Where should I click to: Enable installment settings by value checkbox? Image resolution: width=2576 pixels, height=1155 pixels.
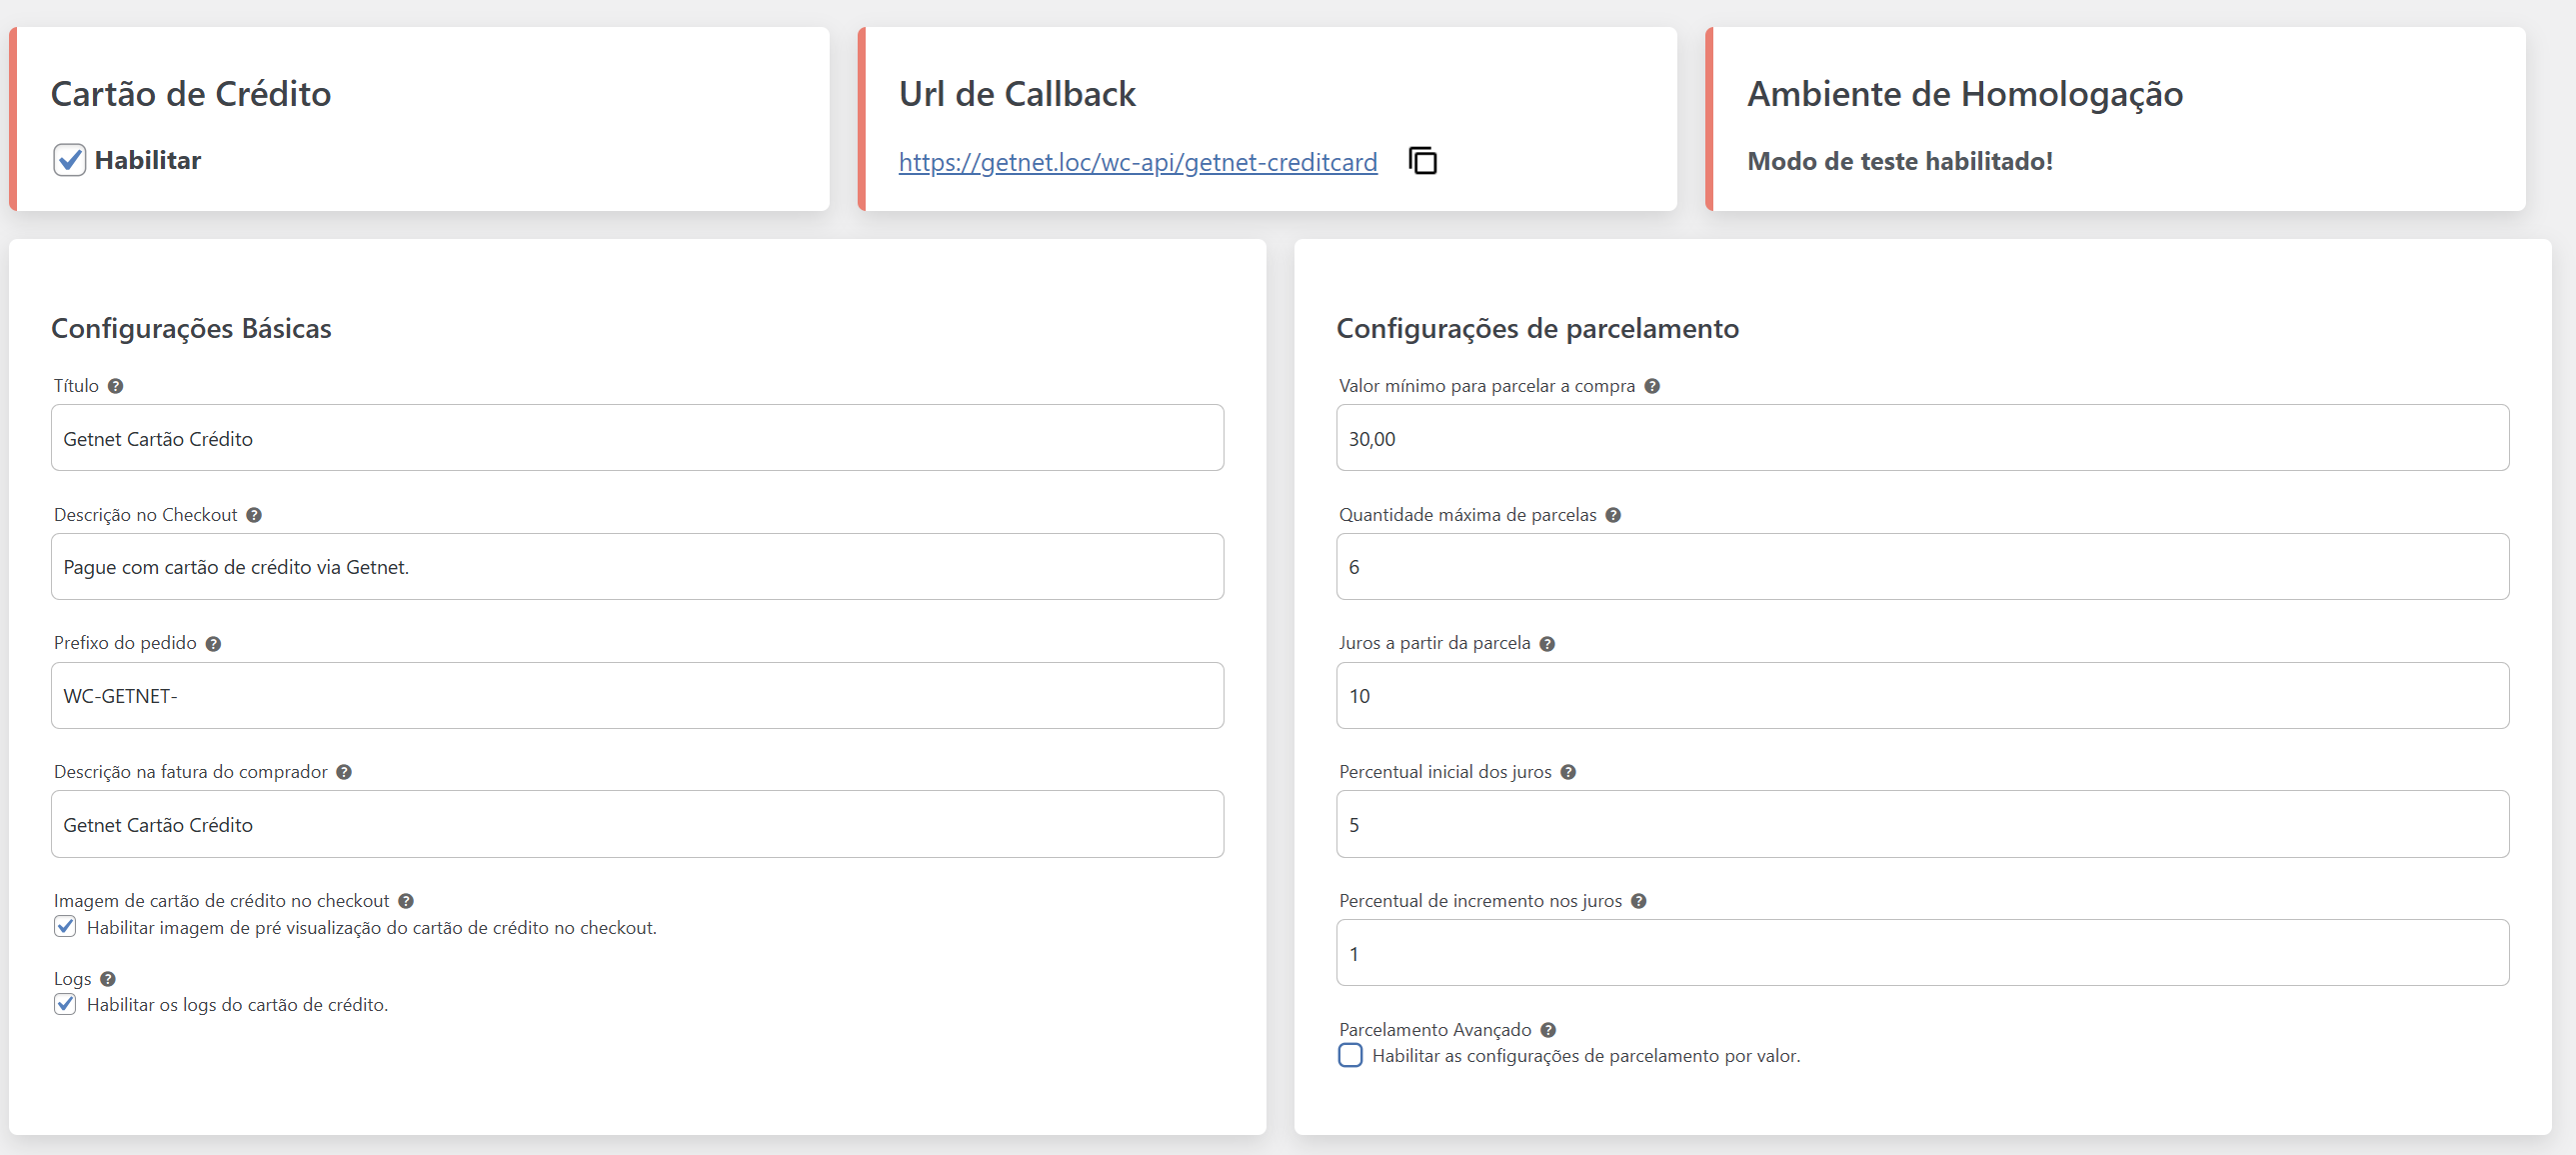pyautogui.click(x=1350, y=1056)
